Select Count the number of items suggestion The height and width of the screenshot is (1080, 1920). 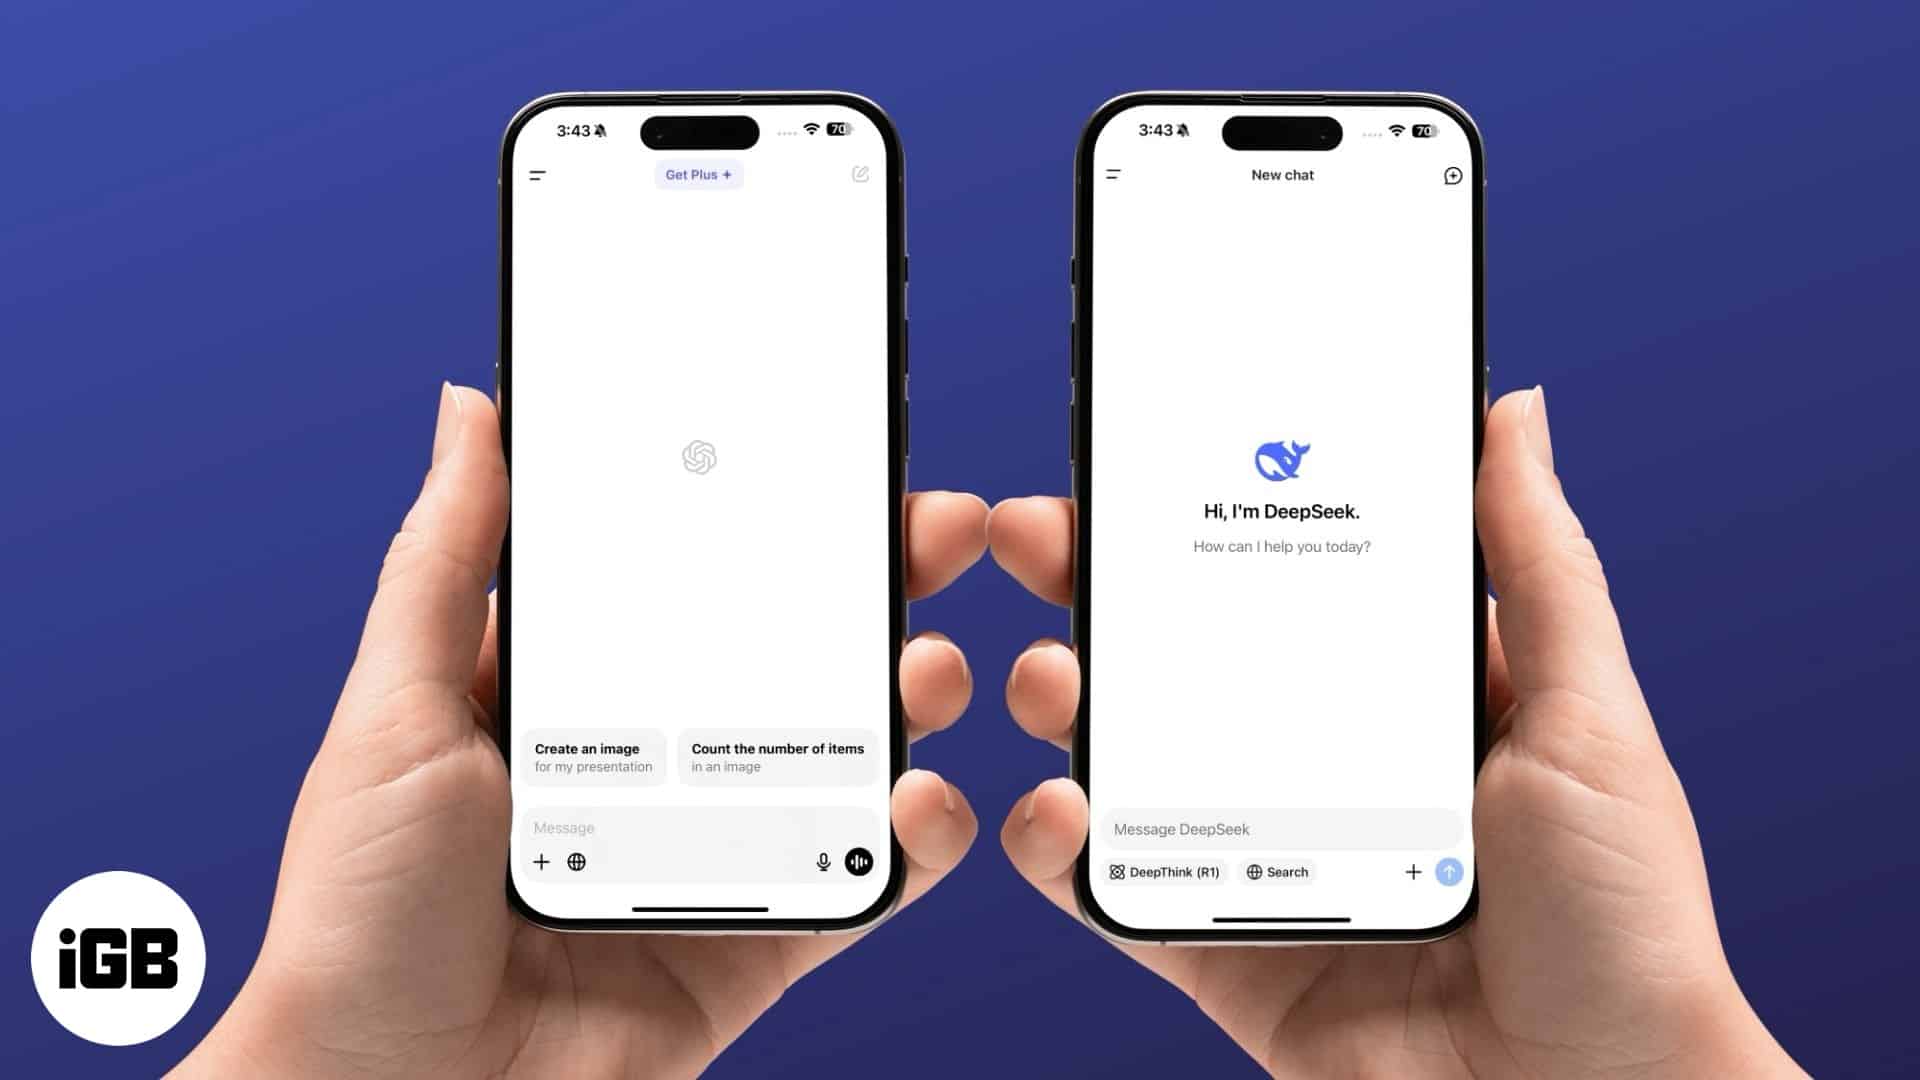(777, 757)
